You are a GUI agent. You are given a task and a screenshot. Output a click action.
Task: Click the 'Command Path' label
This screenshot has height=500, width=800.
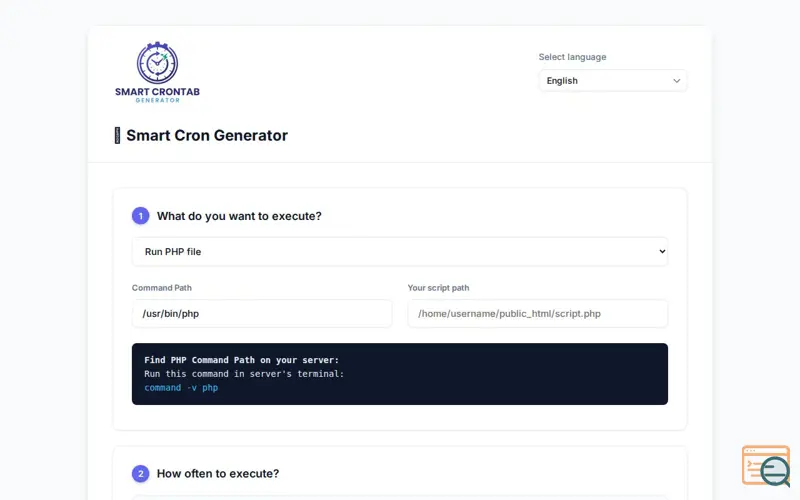(162, 288)
